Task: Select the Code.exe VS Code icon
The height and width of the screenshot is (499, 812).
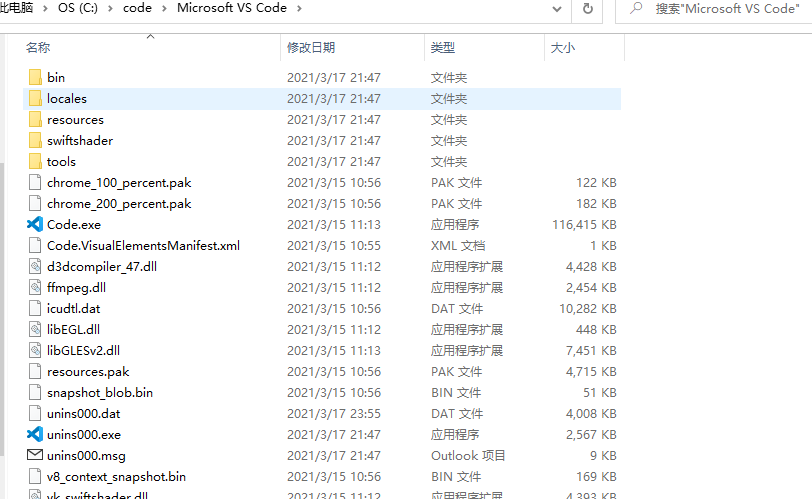Action: 35,224
